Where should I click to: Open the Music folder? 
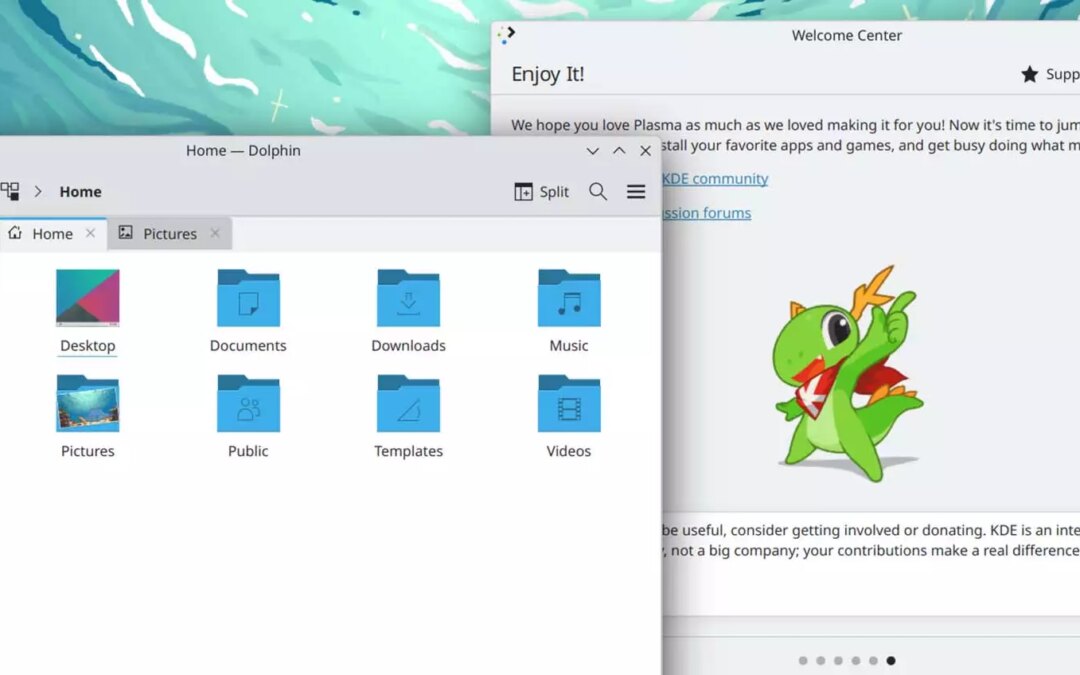(569, 298)
